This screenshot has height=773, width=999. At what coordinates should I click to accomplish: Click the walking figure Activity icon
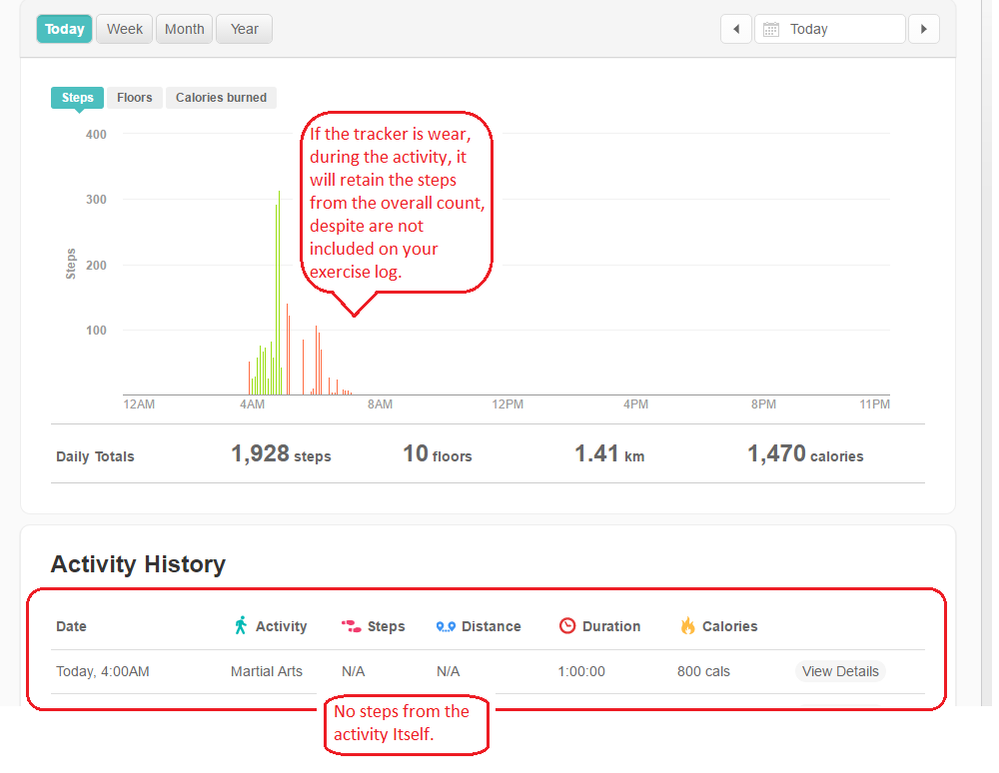point(240,626)
